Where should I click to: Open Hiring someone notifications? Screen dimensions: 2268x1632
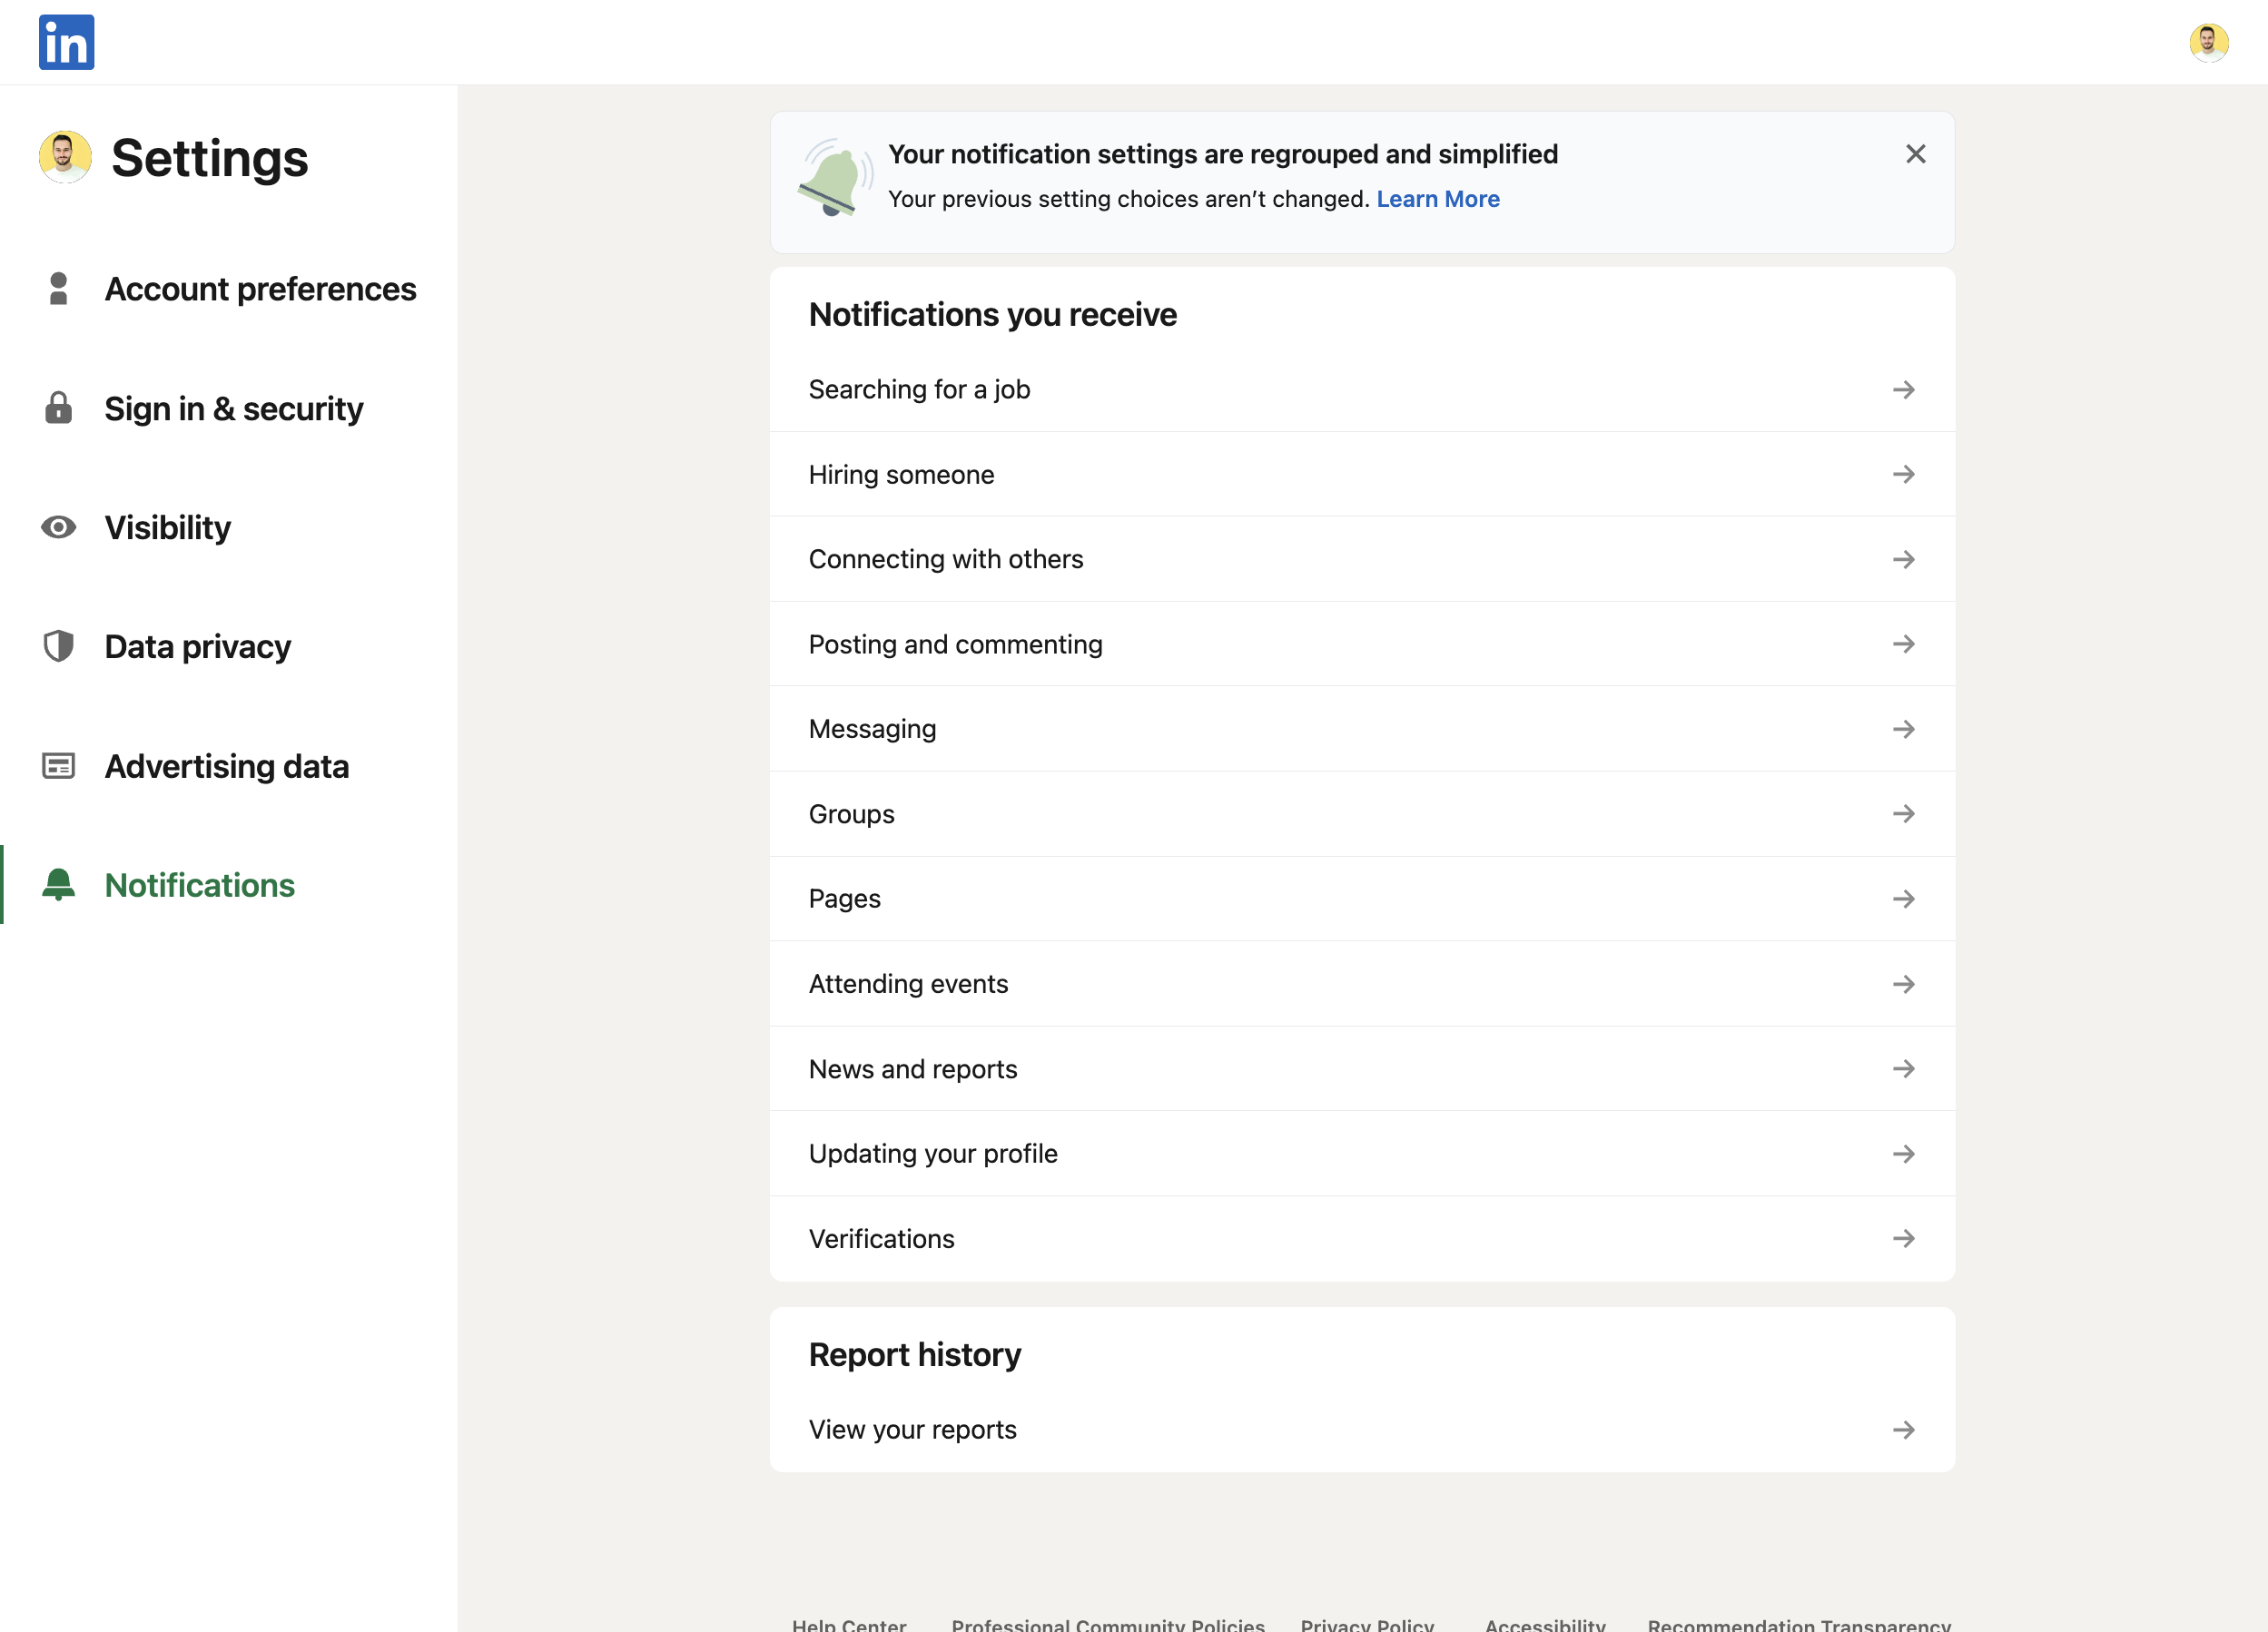point(1362,474)
